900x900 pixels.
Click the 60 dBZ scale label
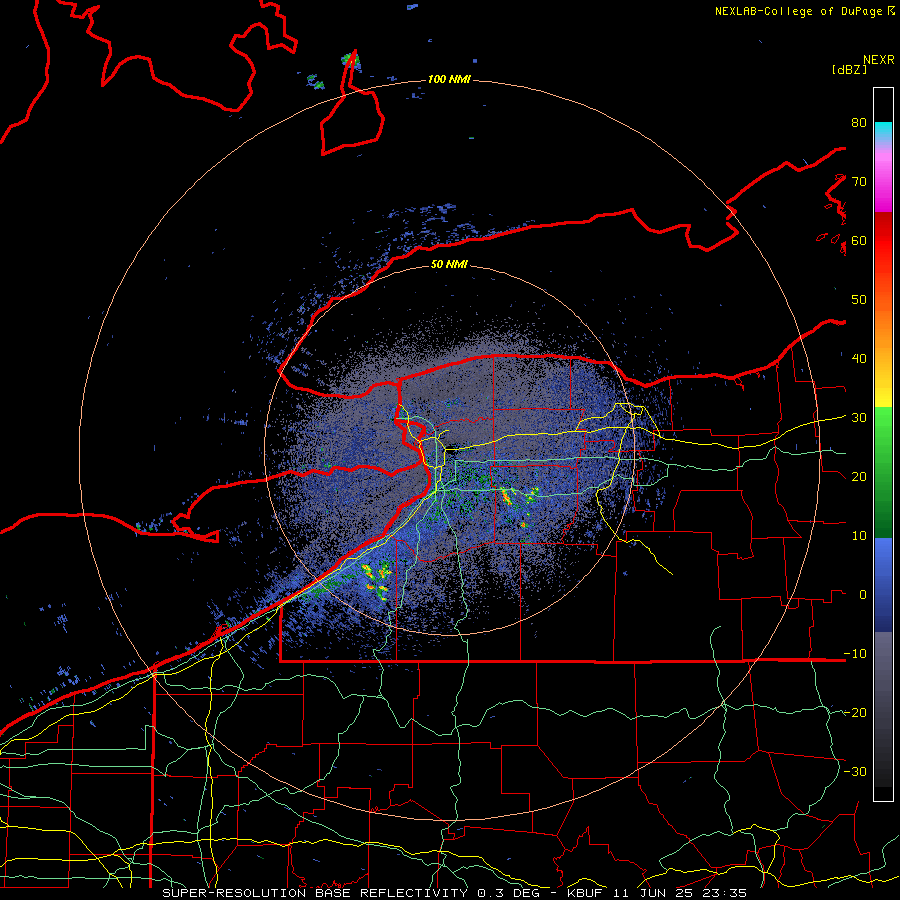click(x=859, y=241)
